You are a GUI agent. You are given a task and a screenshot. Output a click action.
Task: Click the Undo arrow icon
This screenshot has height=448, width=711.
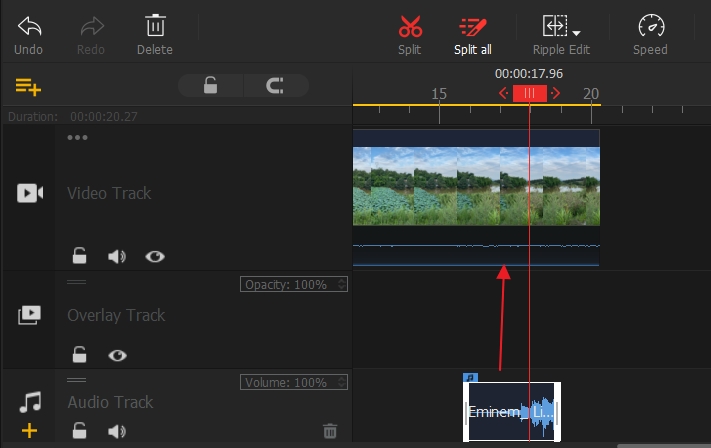tap(29, 26)
